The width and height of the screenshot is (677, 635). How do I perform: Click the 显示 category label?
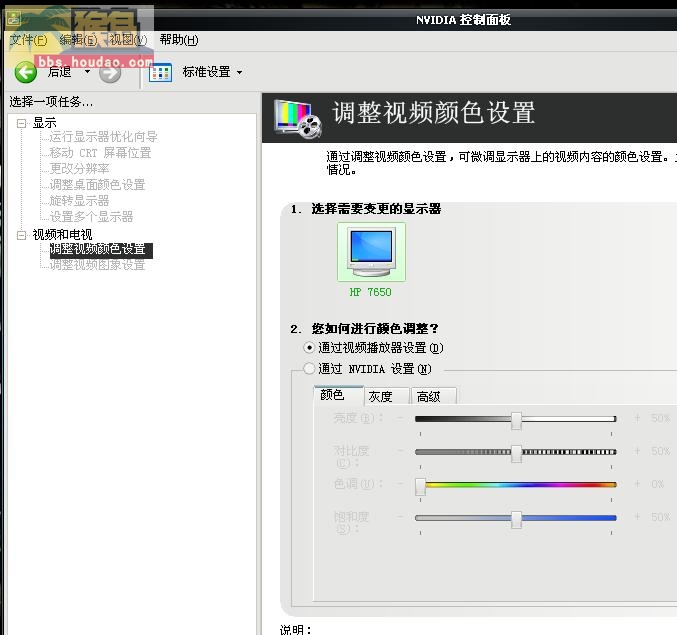pyautogui.click(x=44, y=123)
